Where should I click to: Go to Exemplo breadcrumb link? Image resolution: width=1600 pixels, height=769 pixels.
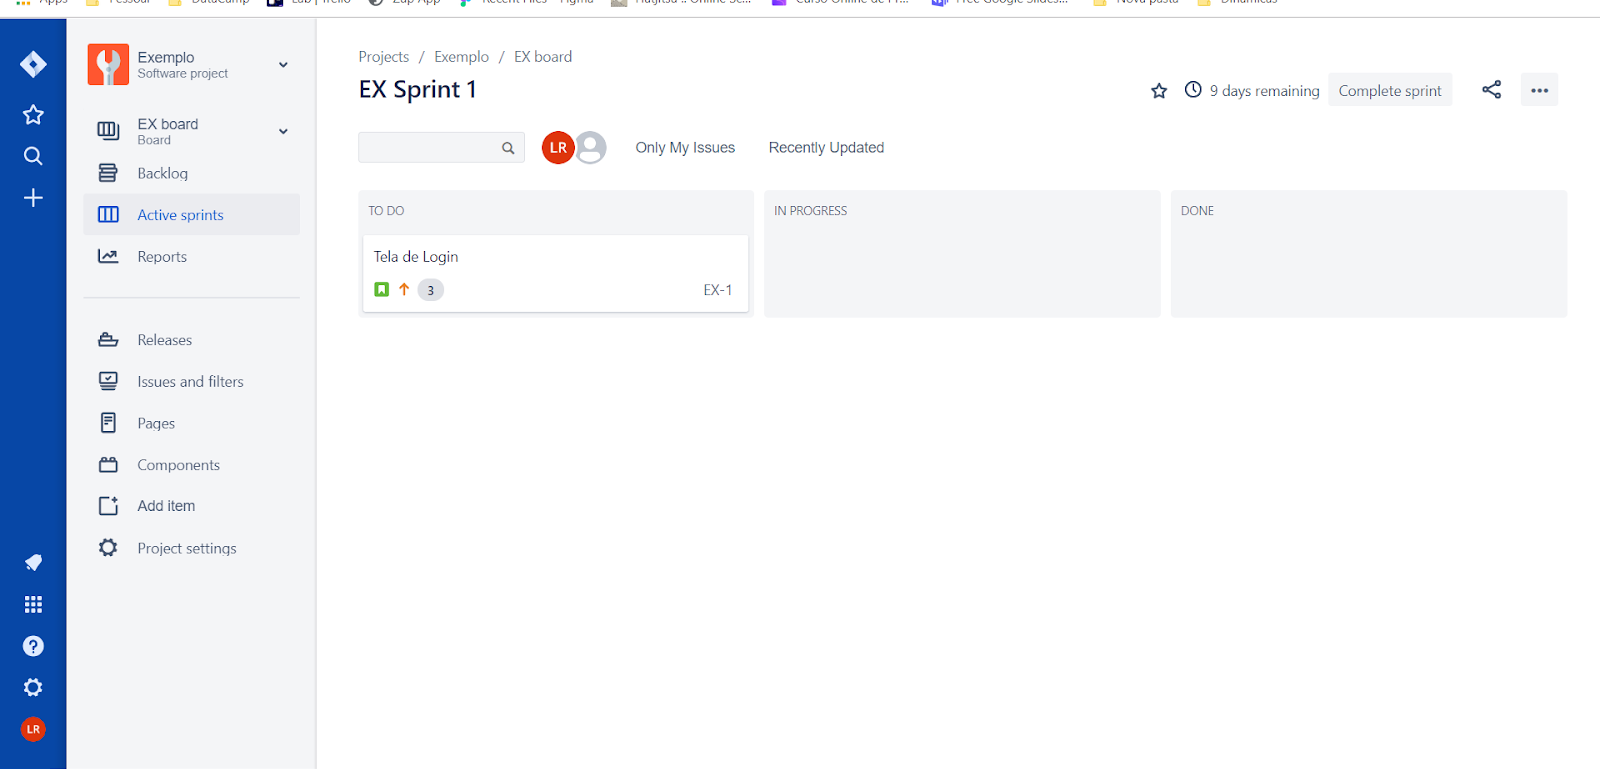[462, 57]
